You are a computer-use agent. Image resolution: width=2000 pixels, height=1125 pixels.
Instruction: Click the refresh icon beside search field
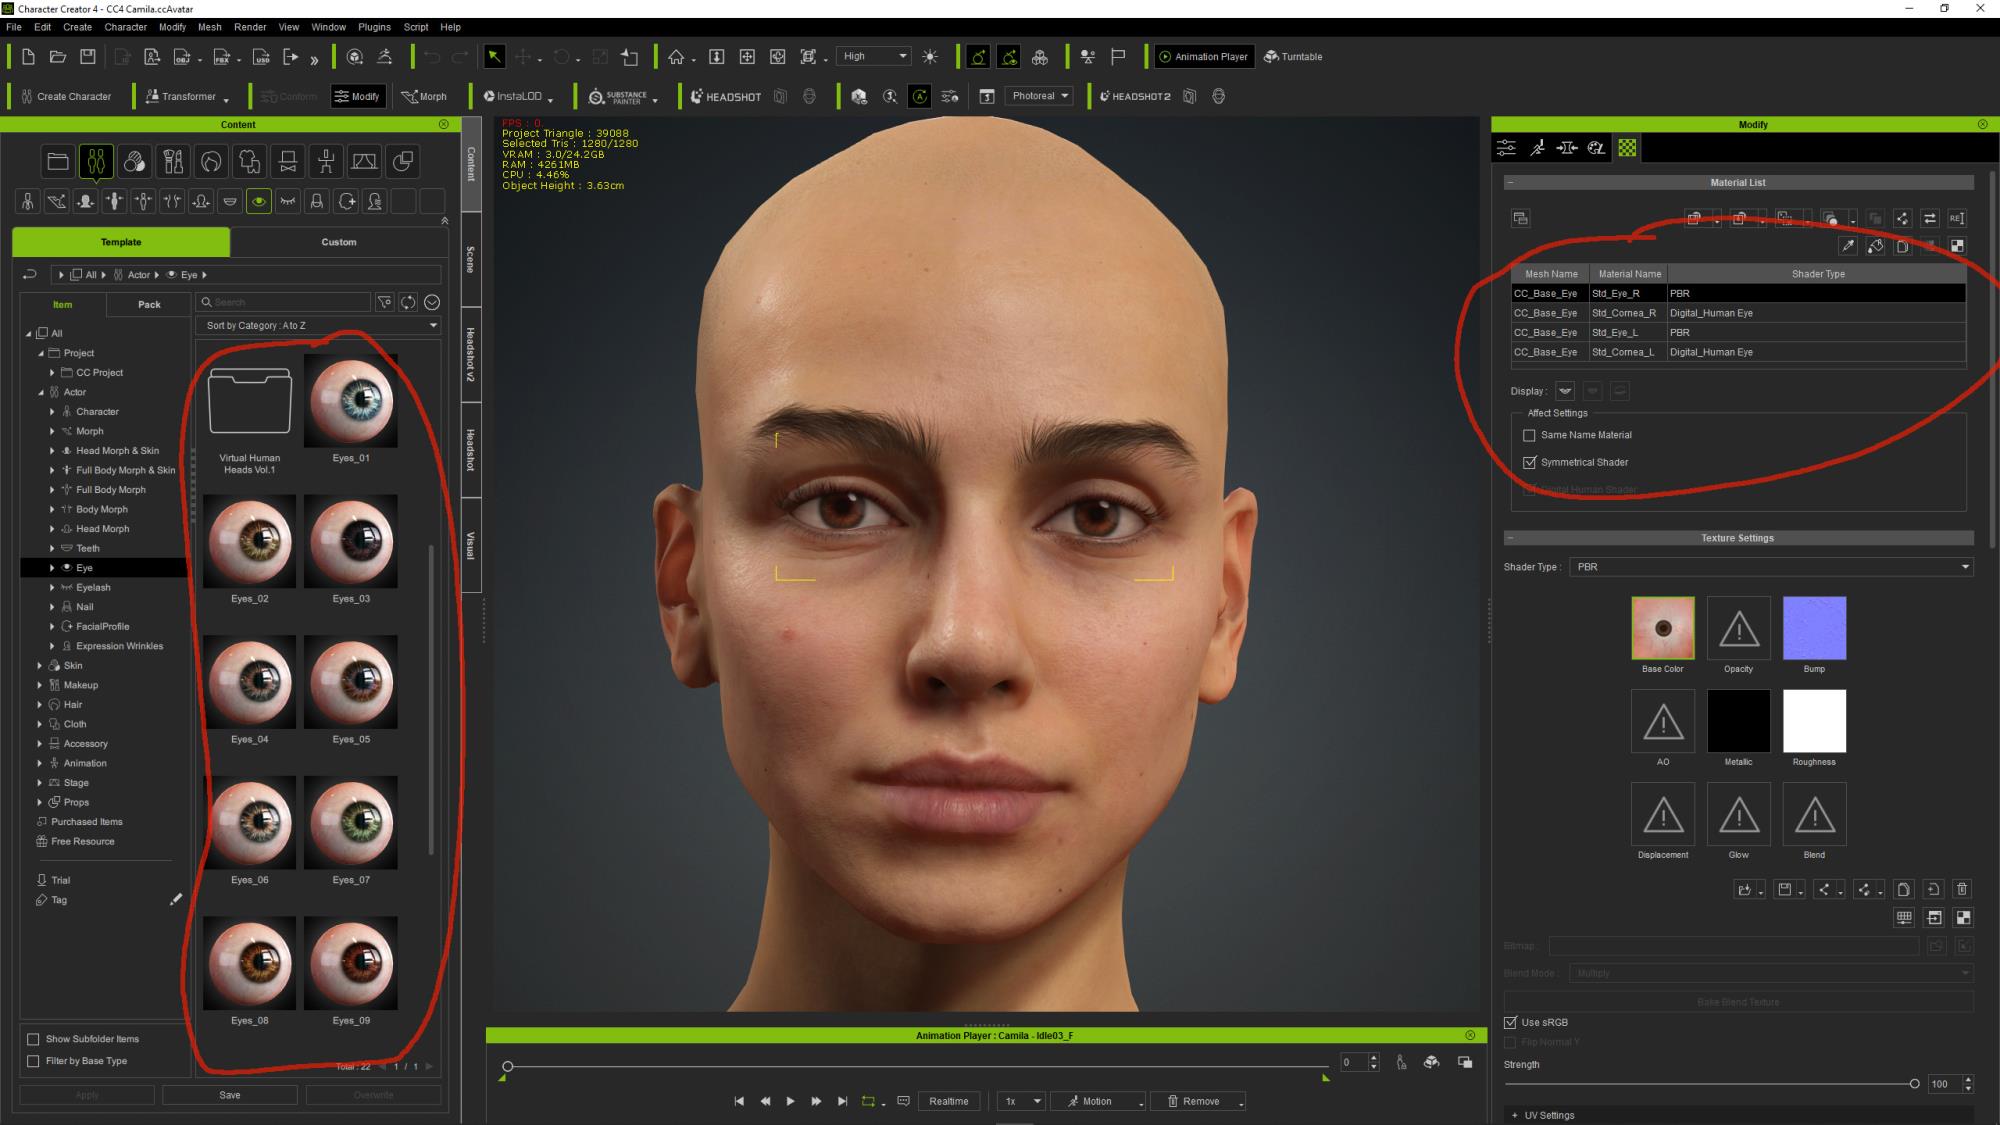click(x=408, y=302)
